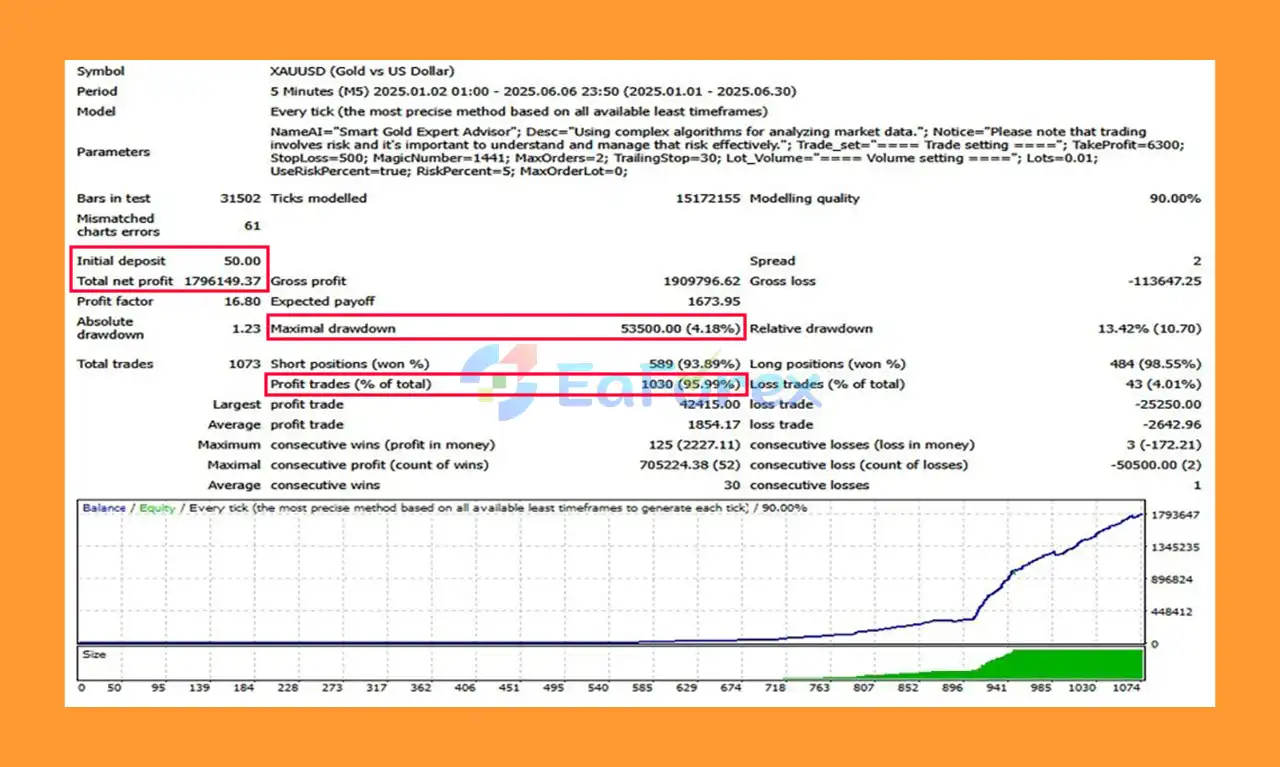Click the Modelling quality 90.00% value

[x=1175, y=198]
